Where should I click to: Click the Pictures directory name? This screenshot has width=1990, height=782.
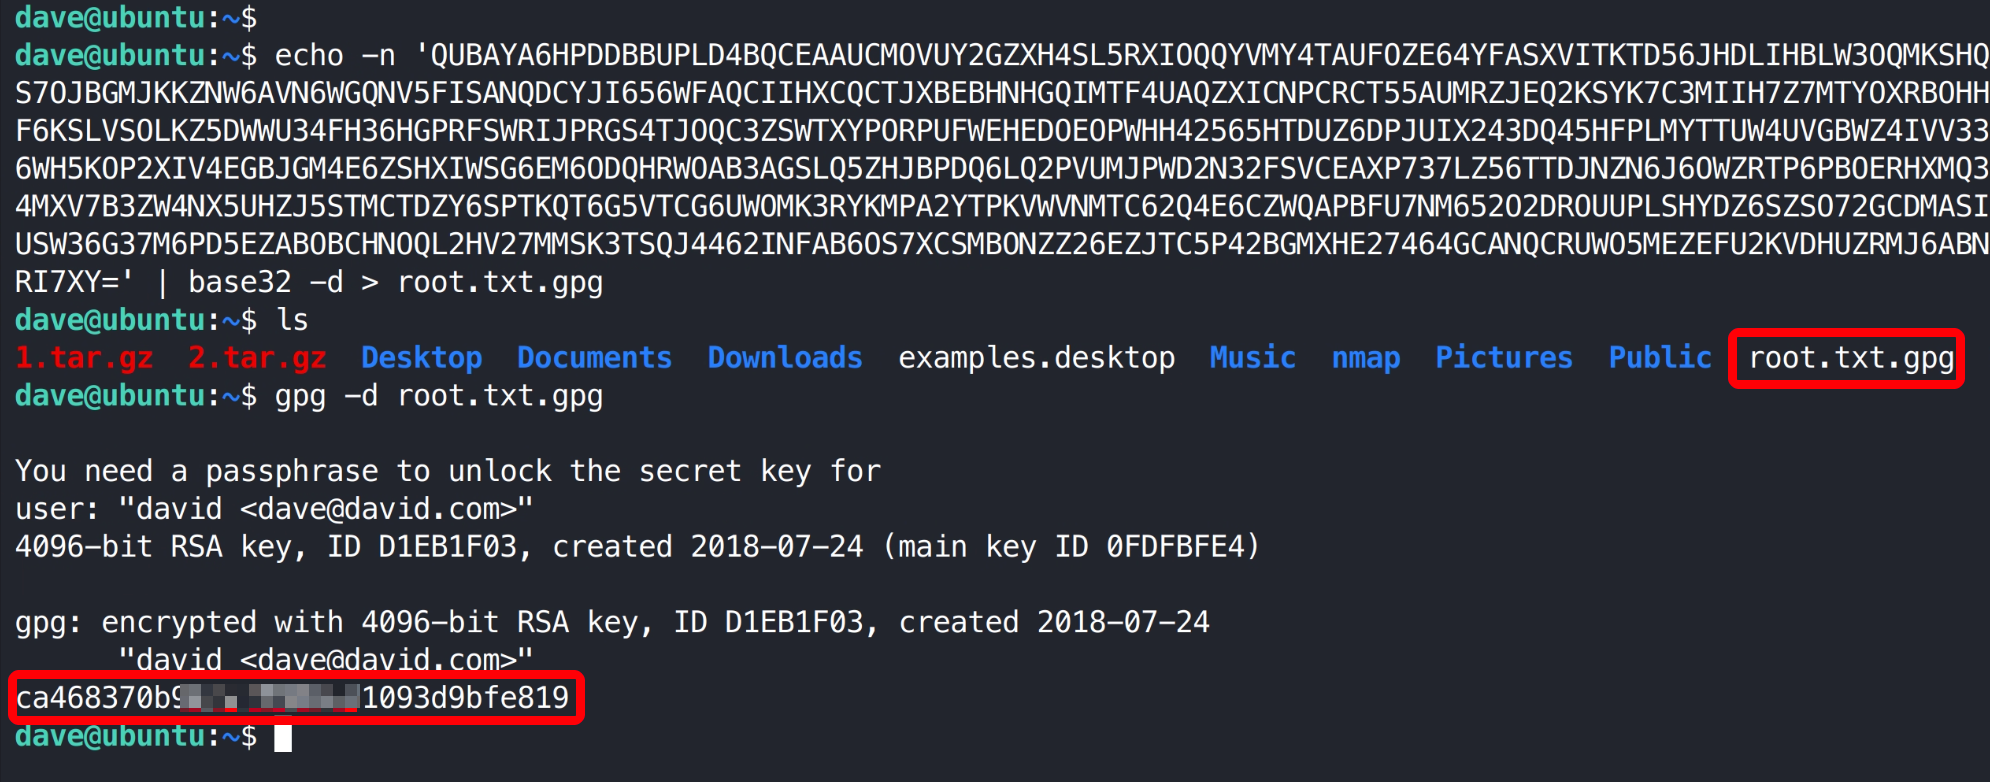point(1503,358)
